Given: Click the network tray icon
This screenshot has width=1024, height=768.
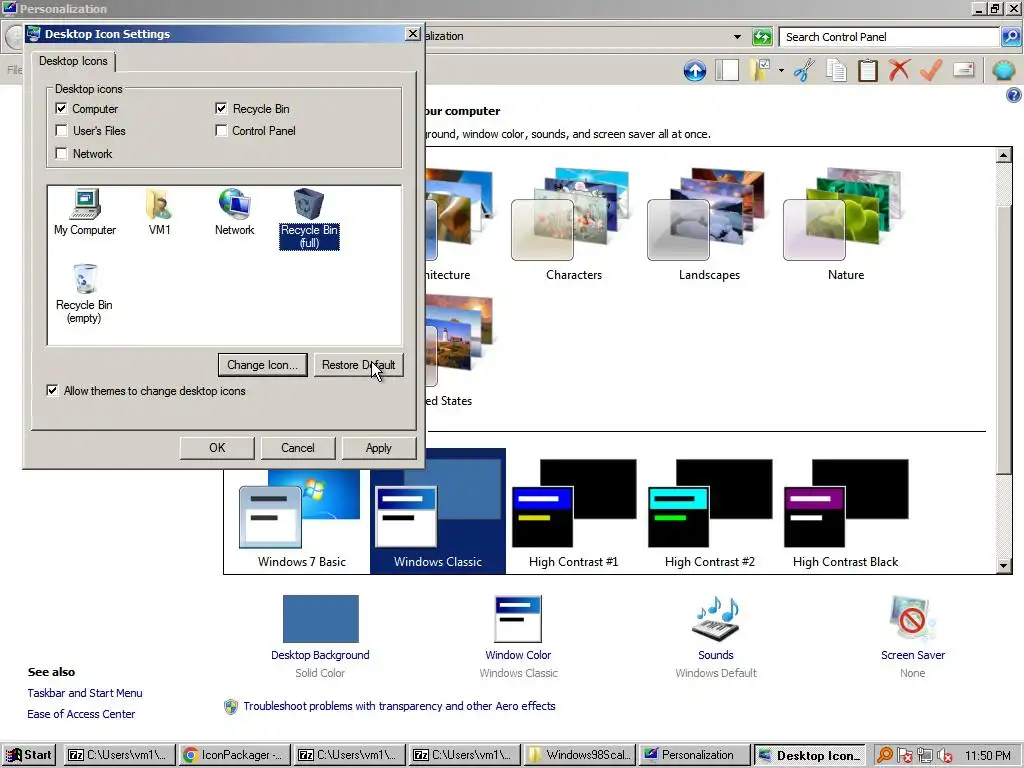Looking at the screenshot, I should pos(924,756).
